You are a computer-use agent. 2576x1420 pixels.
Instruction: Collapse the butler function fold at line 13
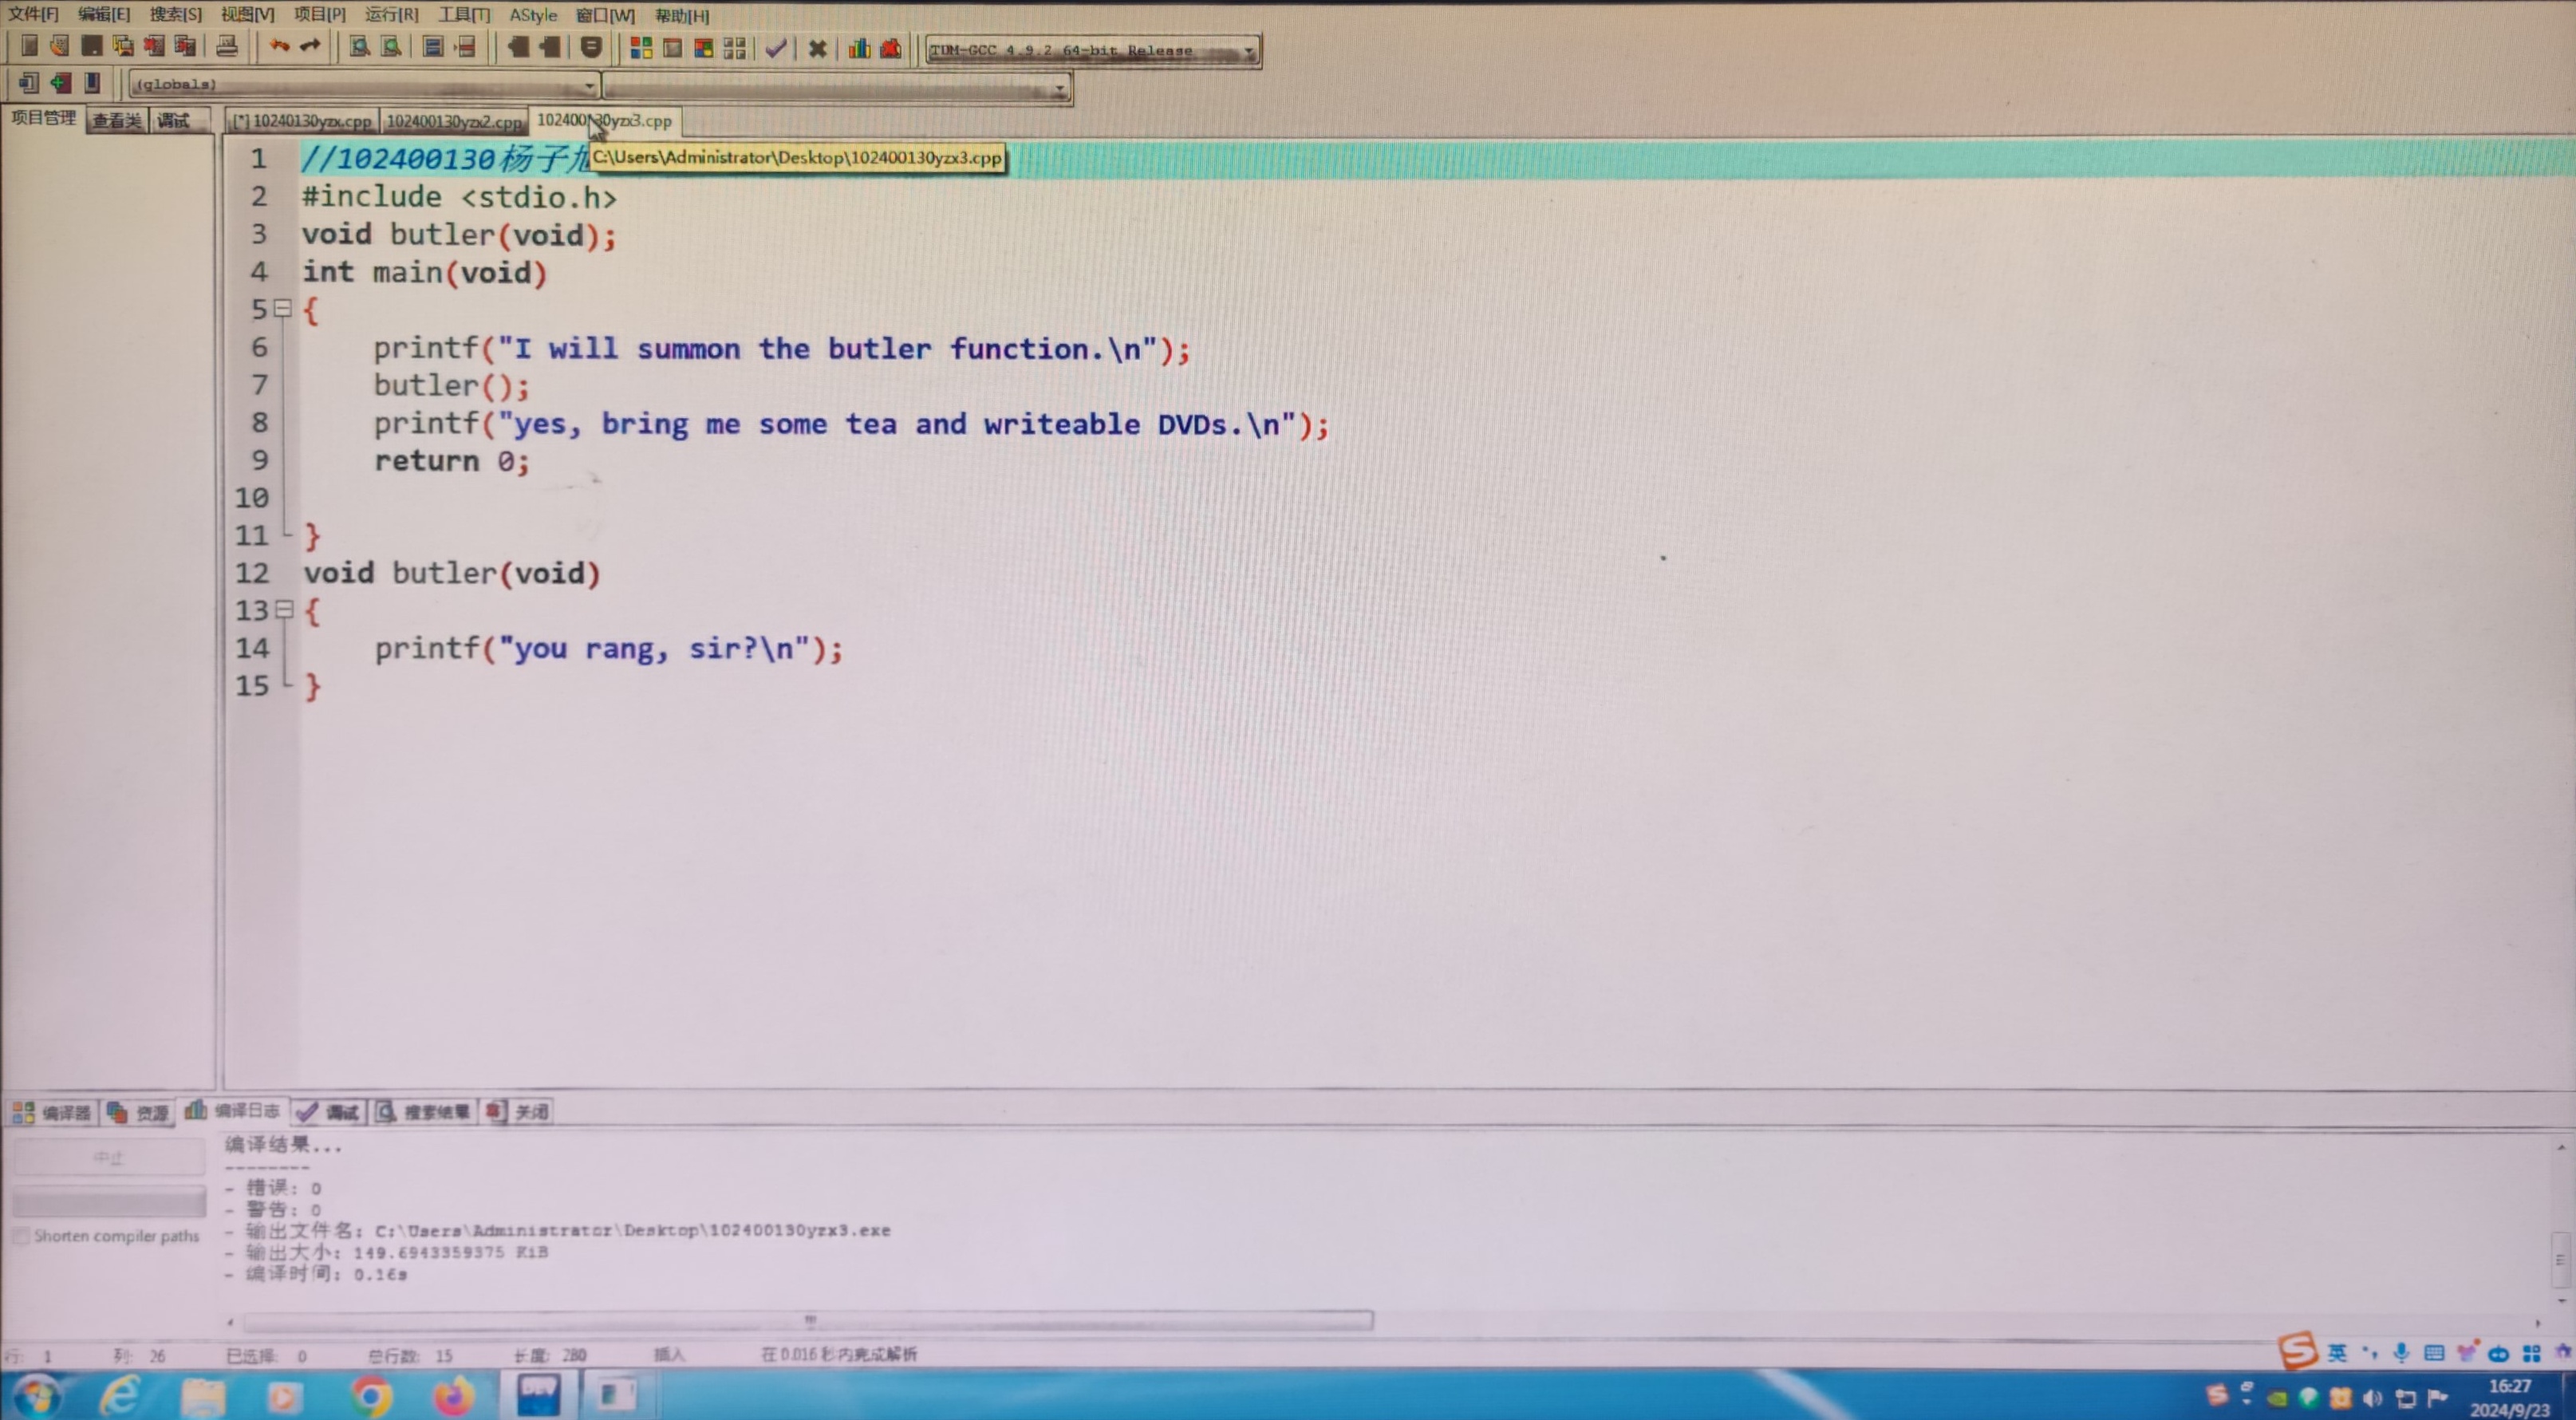[x=284, y=609]
